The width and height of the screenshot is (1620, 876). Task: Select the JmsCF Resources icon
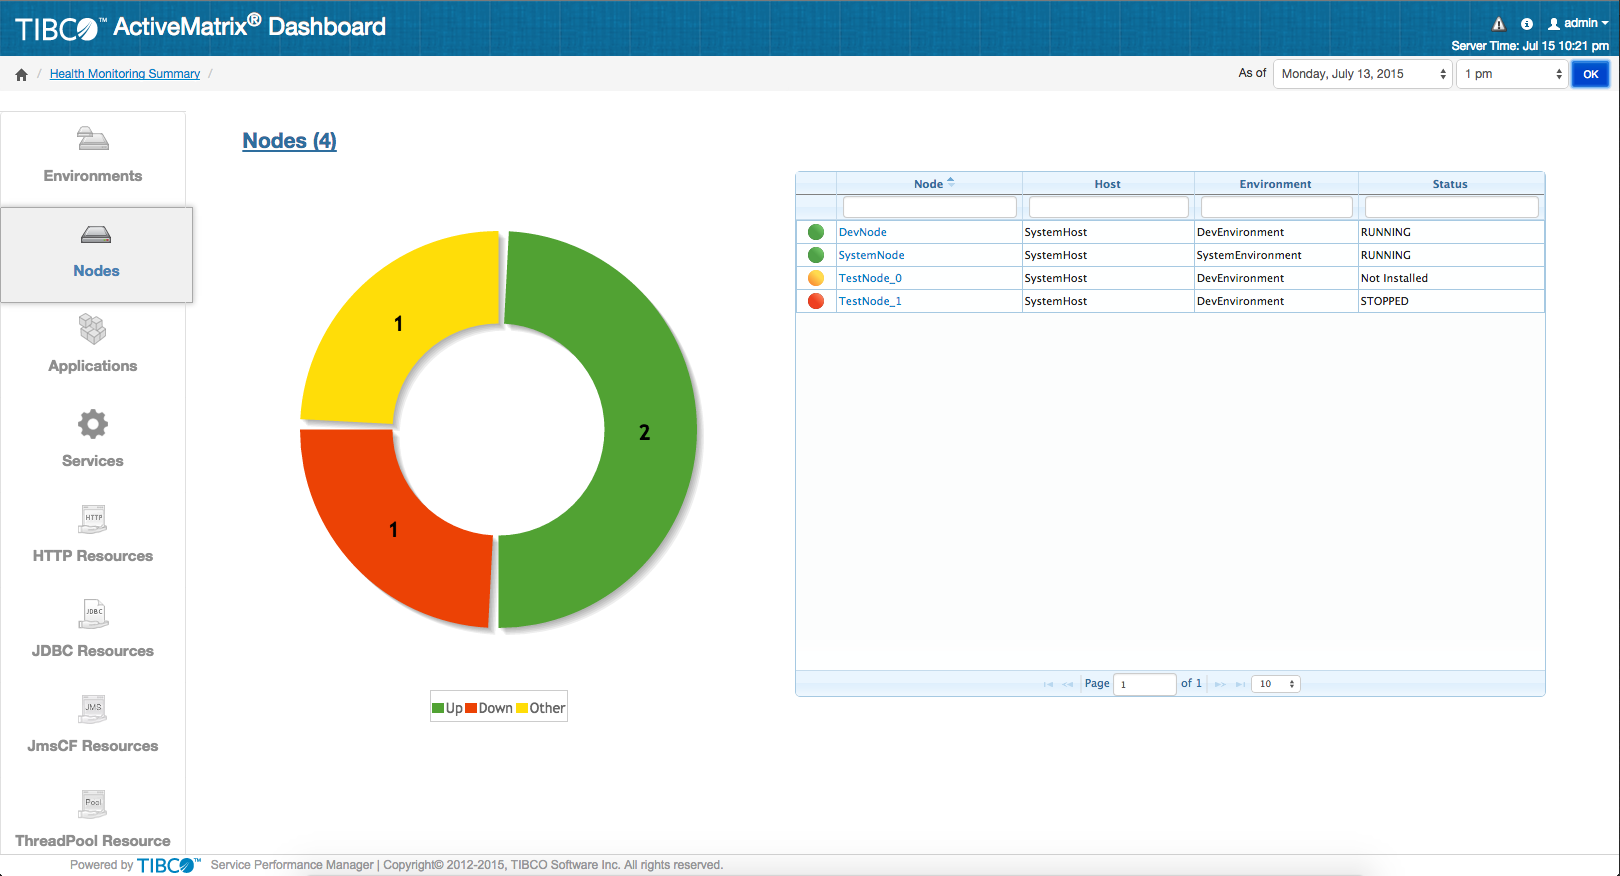tap(93, 709)
